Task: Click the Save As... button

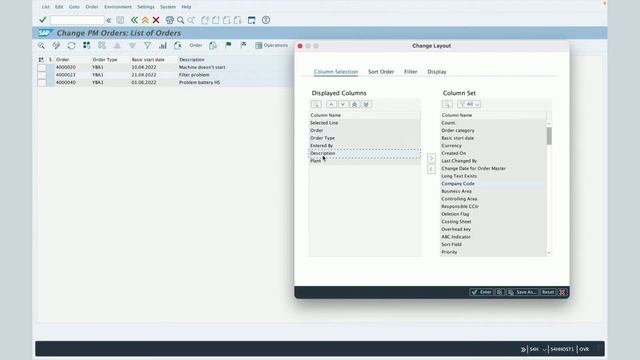Action: click(x=522, y=292)
